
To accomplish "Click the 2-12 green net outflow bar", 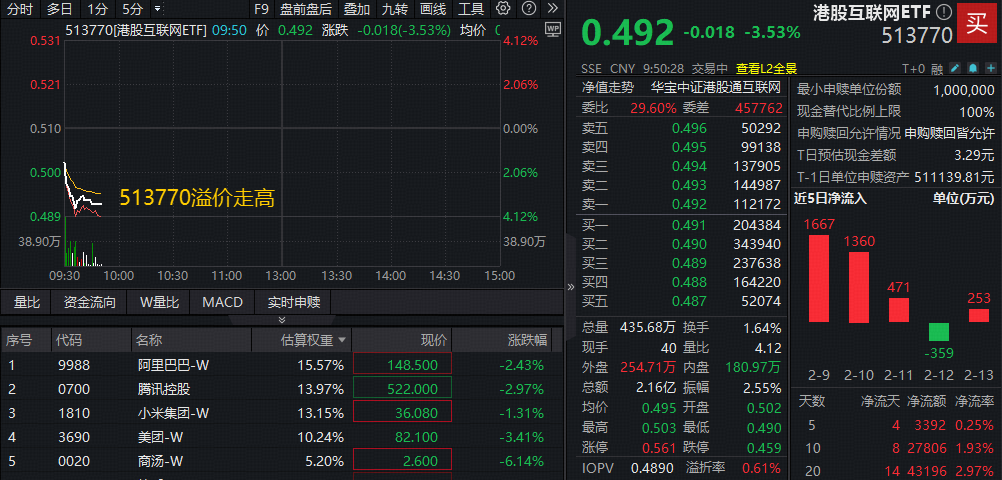I will (x=938, y=332).
